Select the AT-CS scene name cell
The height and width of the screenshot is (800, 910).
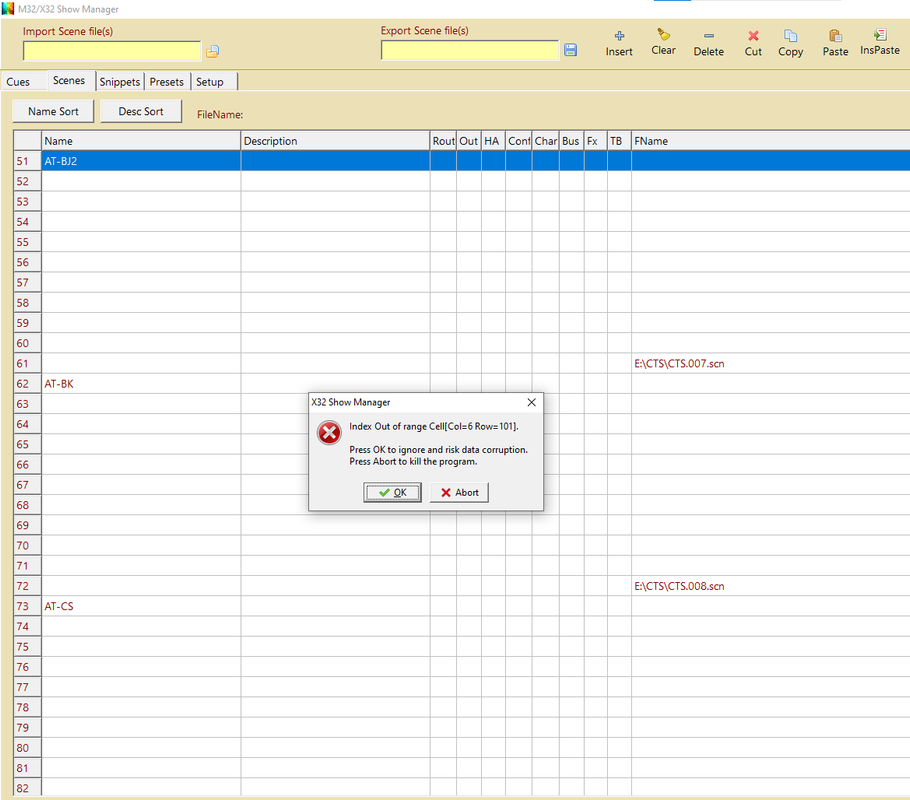pos(141,606)
